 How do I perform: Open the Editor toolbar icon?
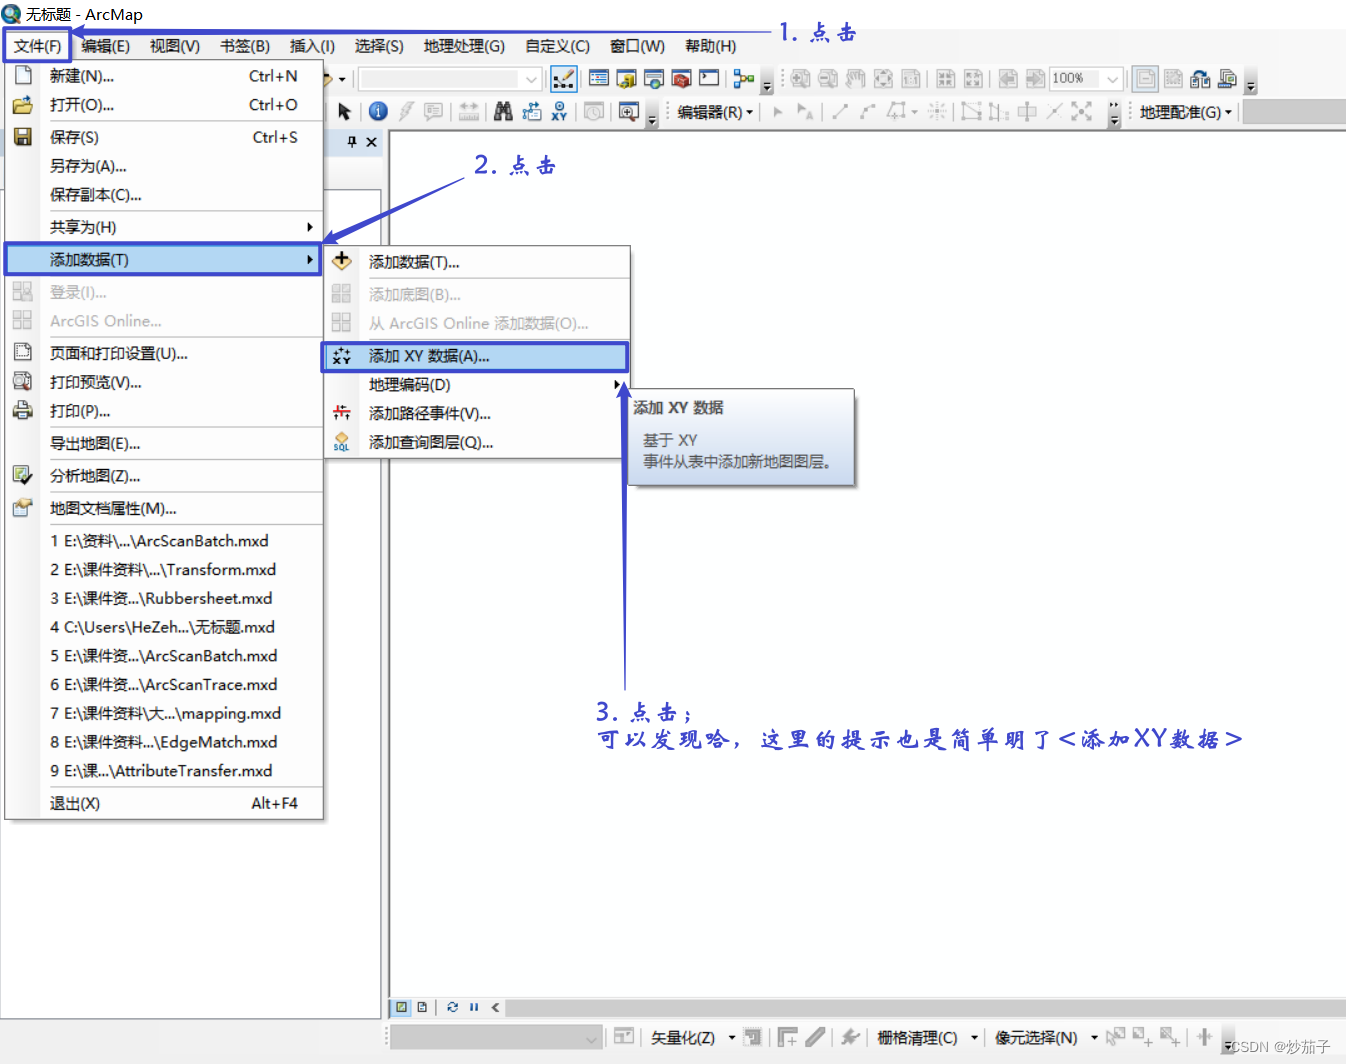[x=563, y=78]
